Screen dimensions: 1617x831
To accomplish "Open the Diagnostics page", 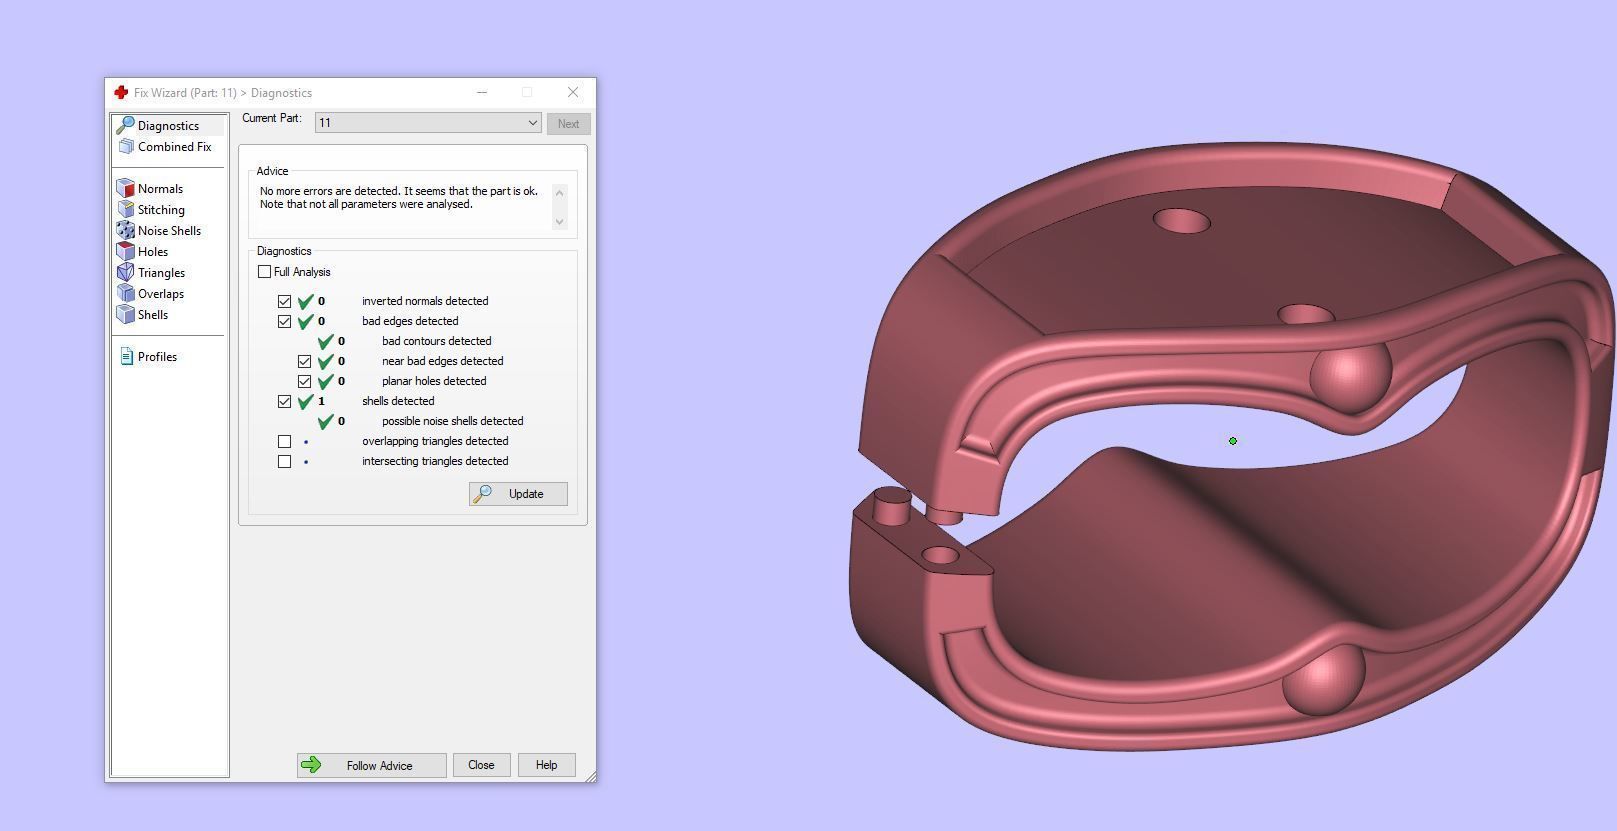I will coord(168,125).
